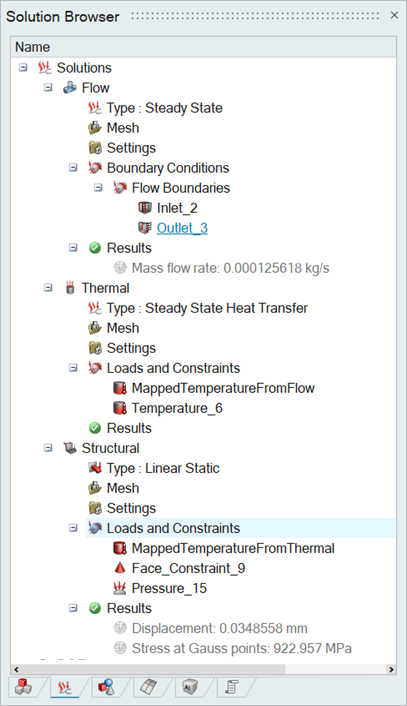This screenshot has width=407, height=706.
Task: Click the Thermal solution icon
Action: (70, 288)
